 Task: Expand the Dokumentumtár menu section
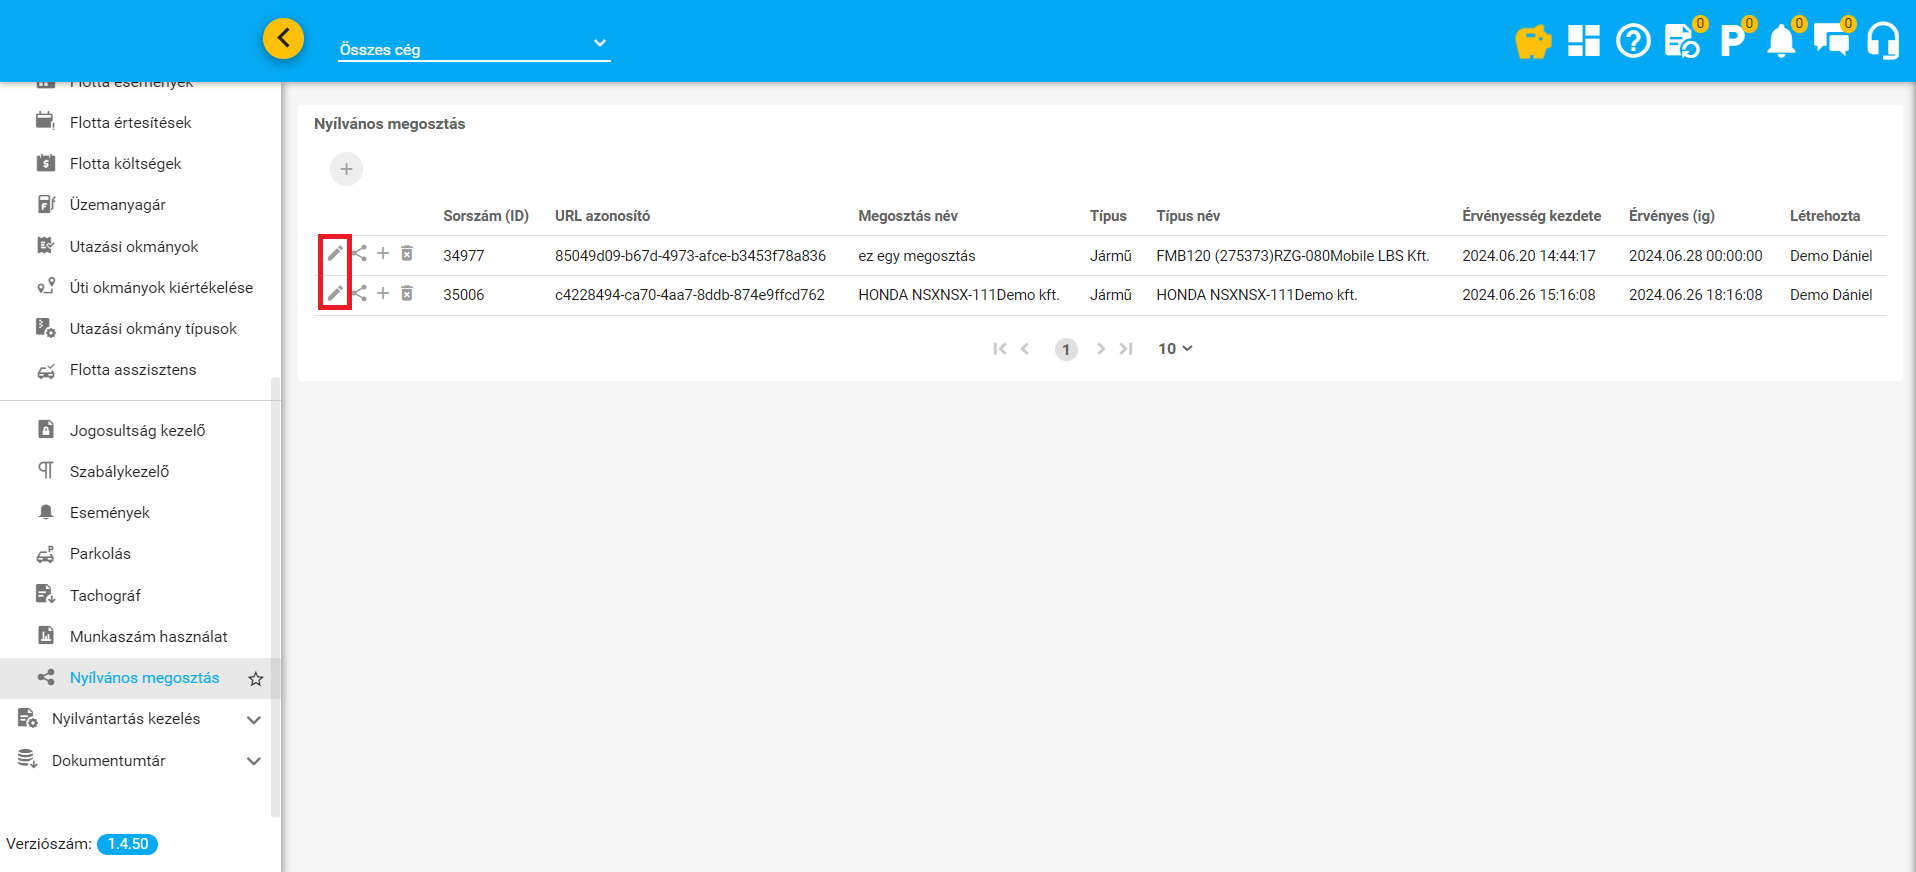[x=254, y=761]
